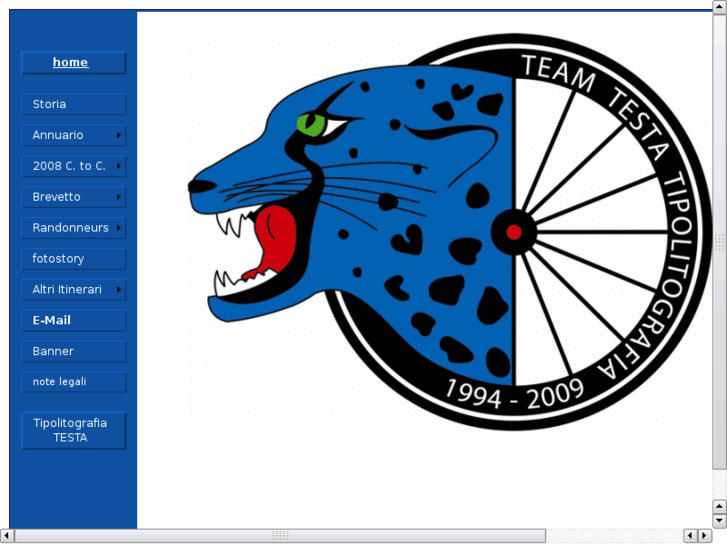Viewport: 727px width, 545px height.
Task: Select the 2008 C. to C. item
Action: 73,166
